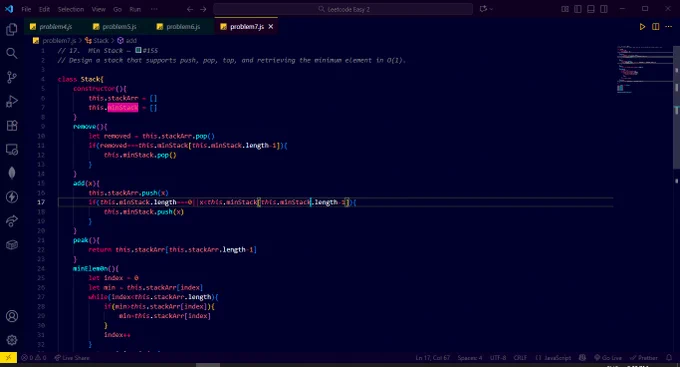Open editor More Actions ellipsis
The image size is (680, 367).
[668, 26]
